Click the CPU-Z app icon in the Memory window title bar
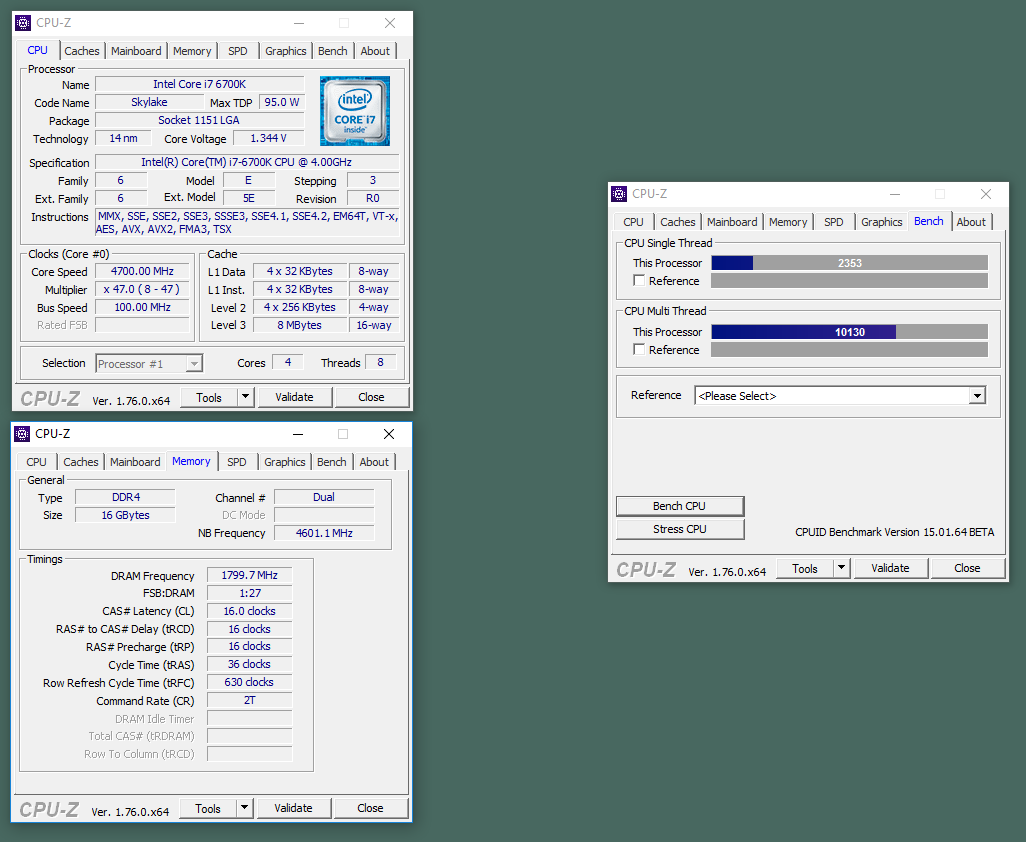This screenshot has height=842, width=1026. (22, 434)
